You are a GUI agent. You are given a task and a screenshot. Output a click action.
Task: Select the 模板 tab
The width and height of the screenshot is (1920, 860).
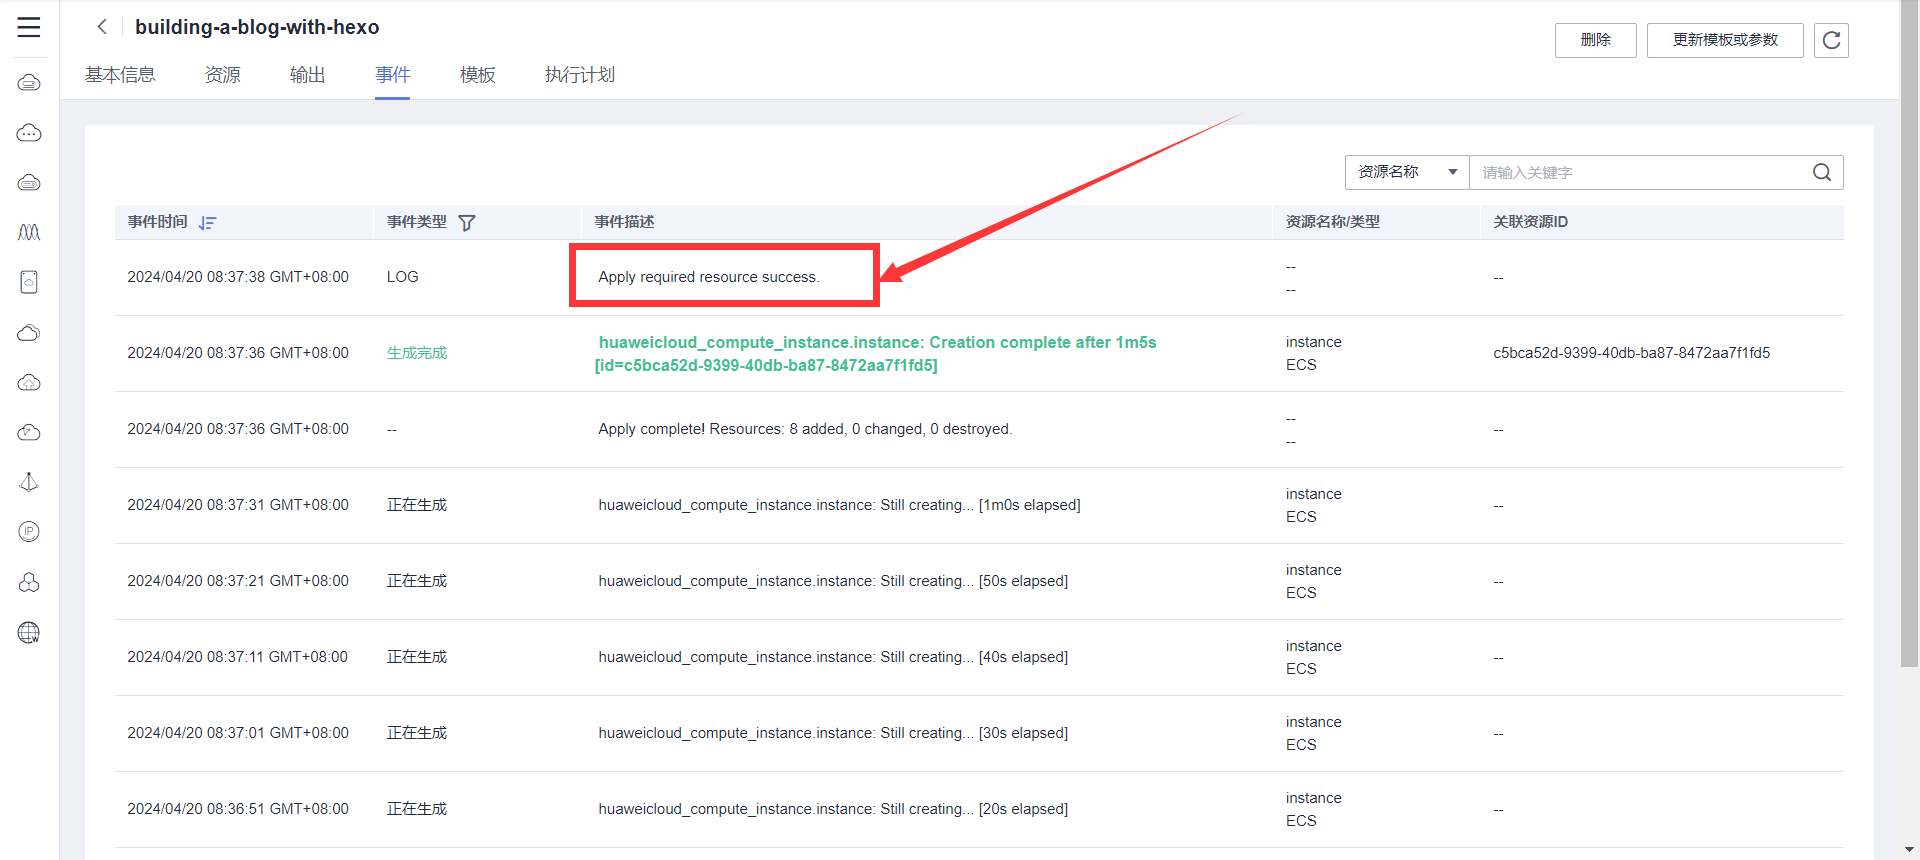tap(477, 75)
